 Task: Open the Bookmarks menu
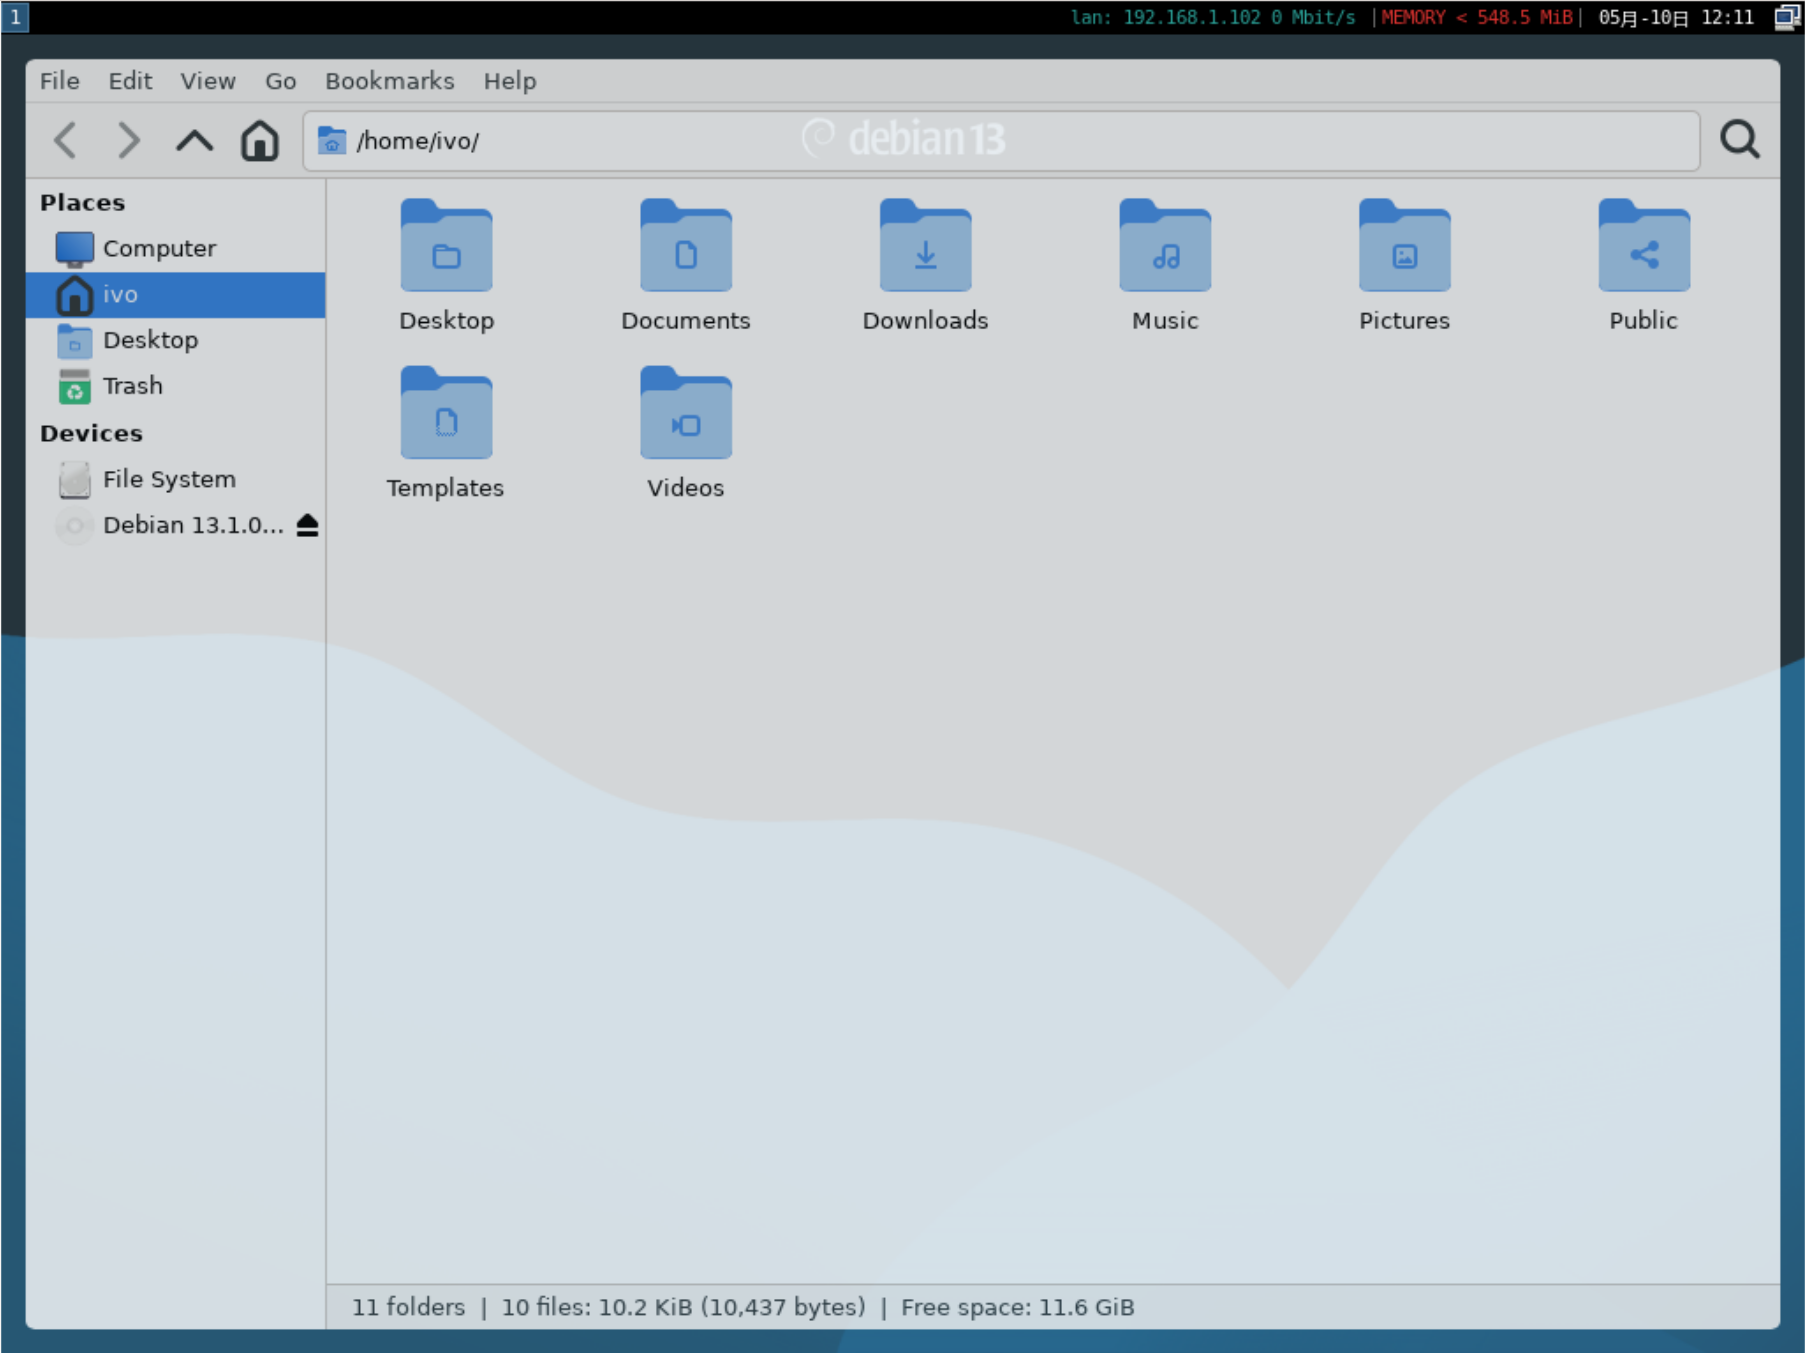point(390,81)
